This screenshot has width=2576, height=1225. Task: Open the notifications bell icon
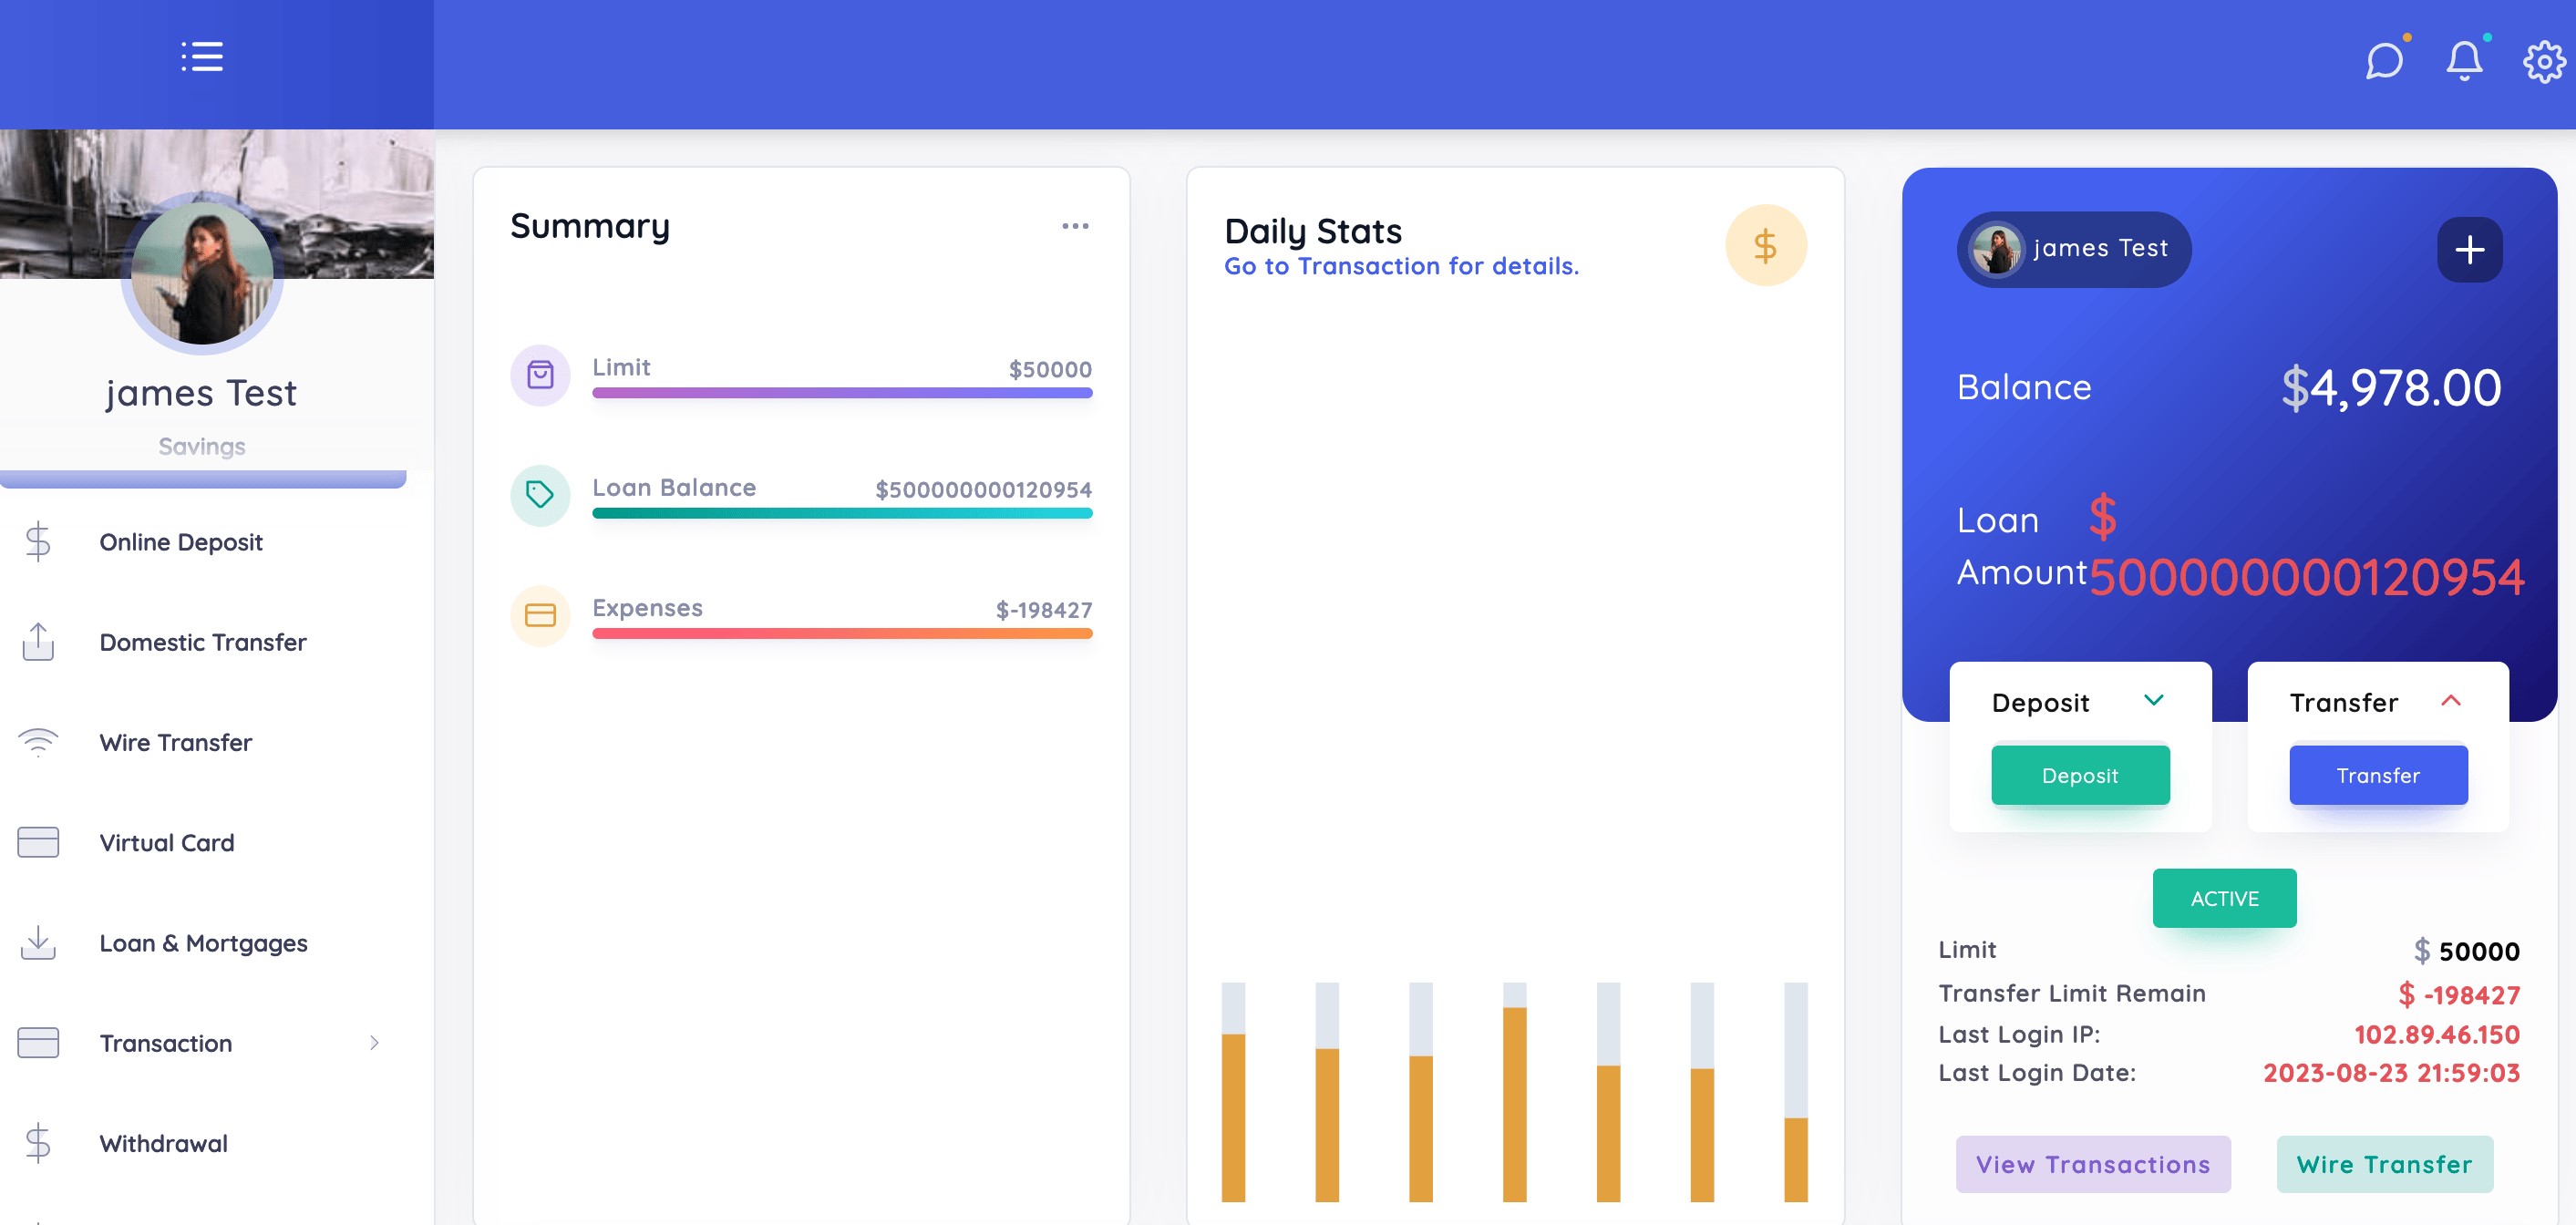tap(2463, 61)
